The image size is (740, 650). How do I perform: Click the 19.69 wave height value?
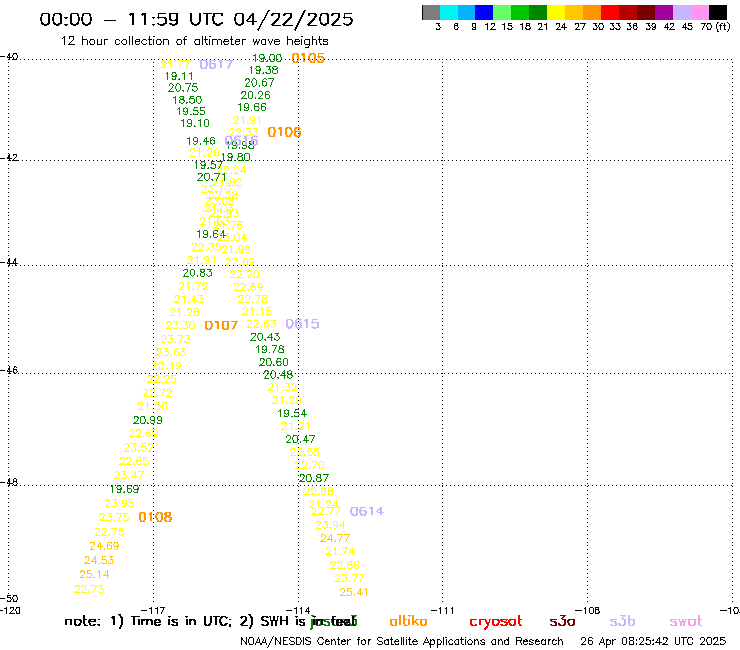pos(125,490)
